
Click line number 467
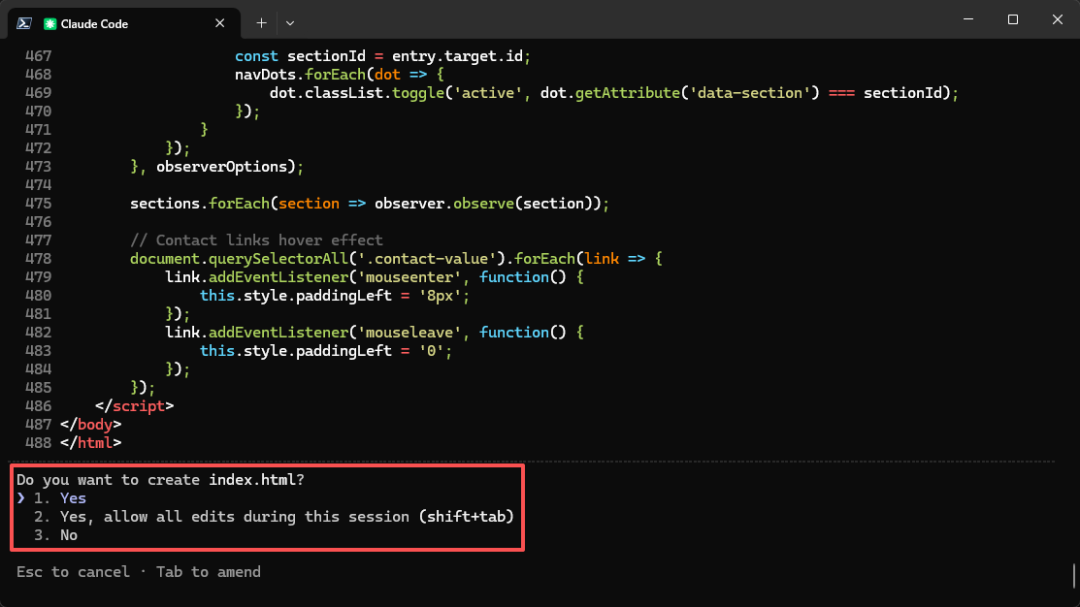tap(38, 56)
